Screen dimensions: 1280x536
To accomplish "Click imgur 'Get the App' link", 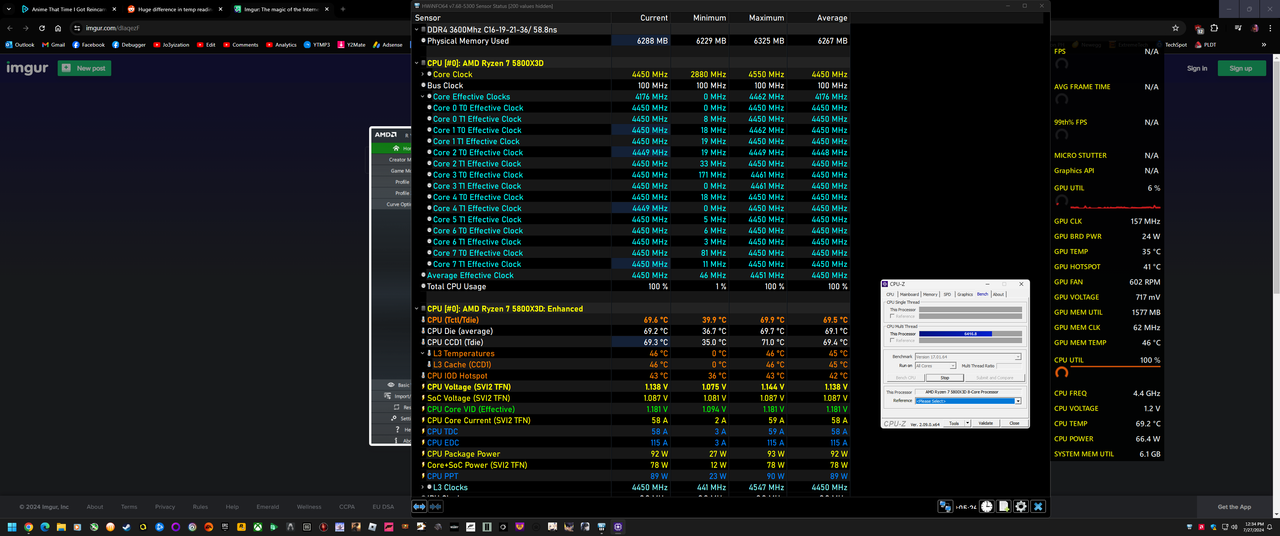I will pyautogui.click(x=1234, y=507).
